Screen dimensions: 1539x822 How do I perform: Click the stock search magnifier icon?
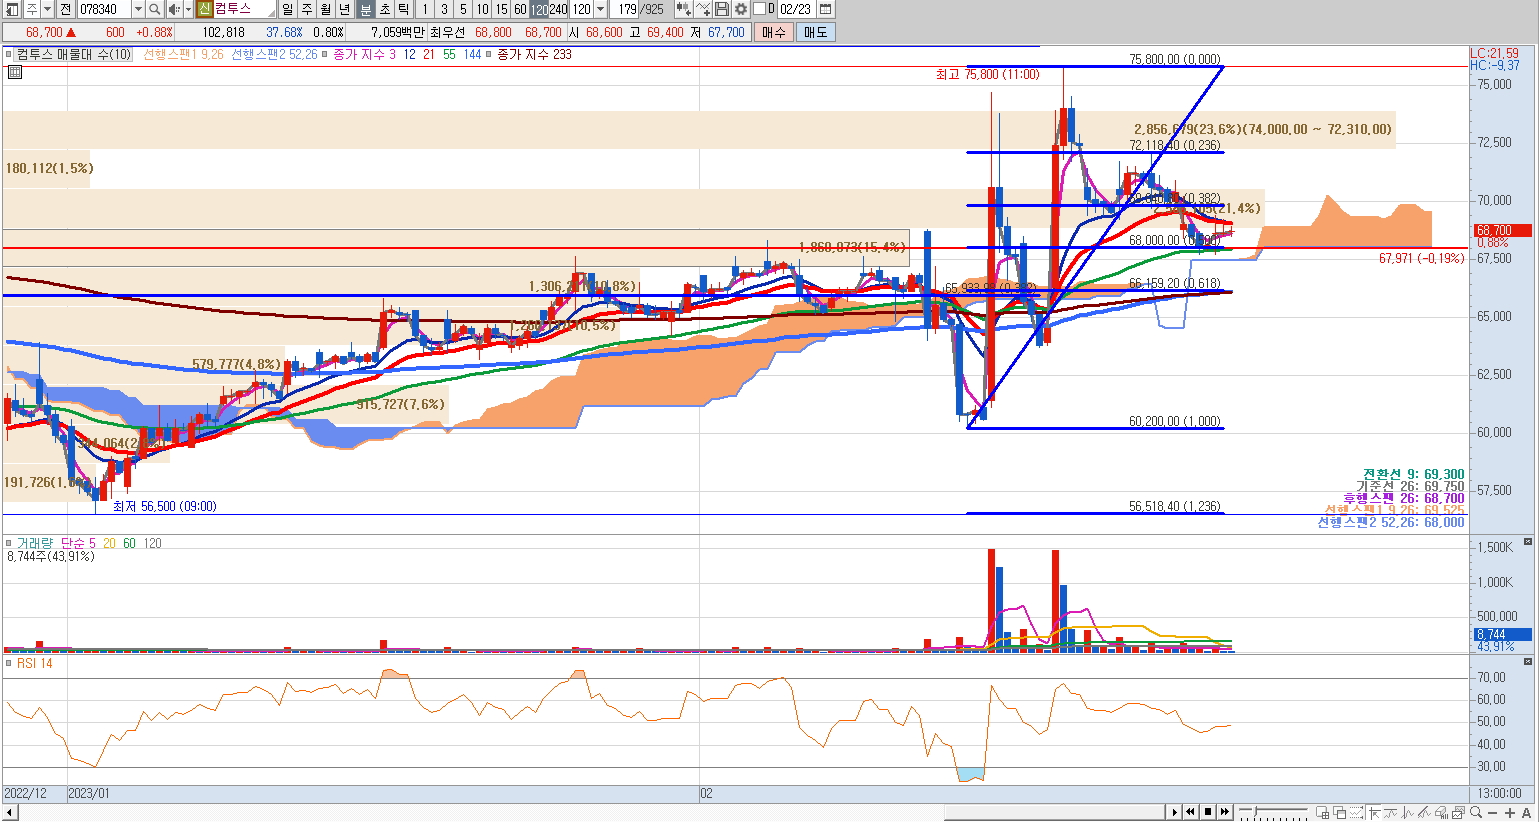(155, 9)
